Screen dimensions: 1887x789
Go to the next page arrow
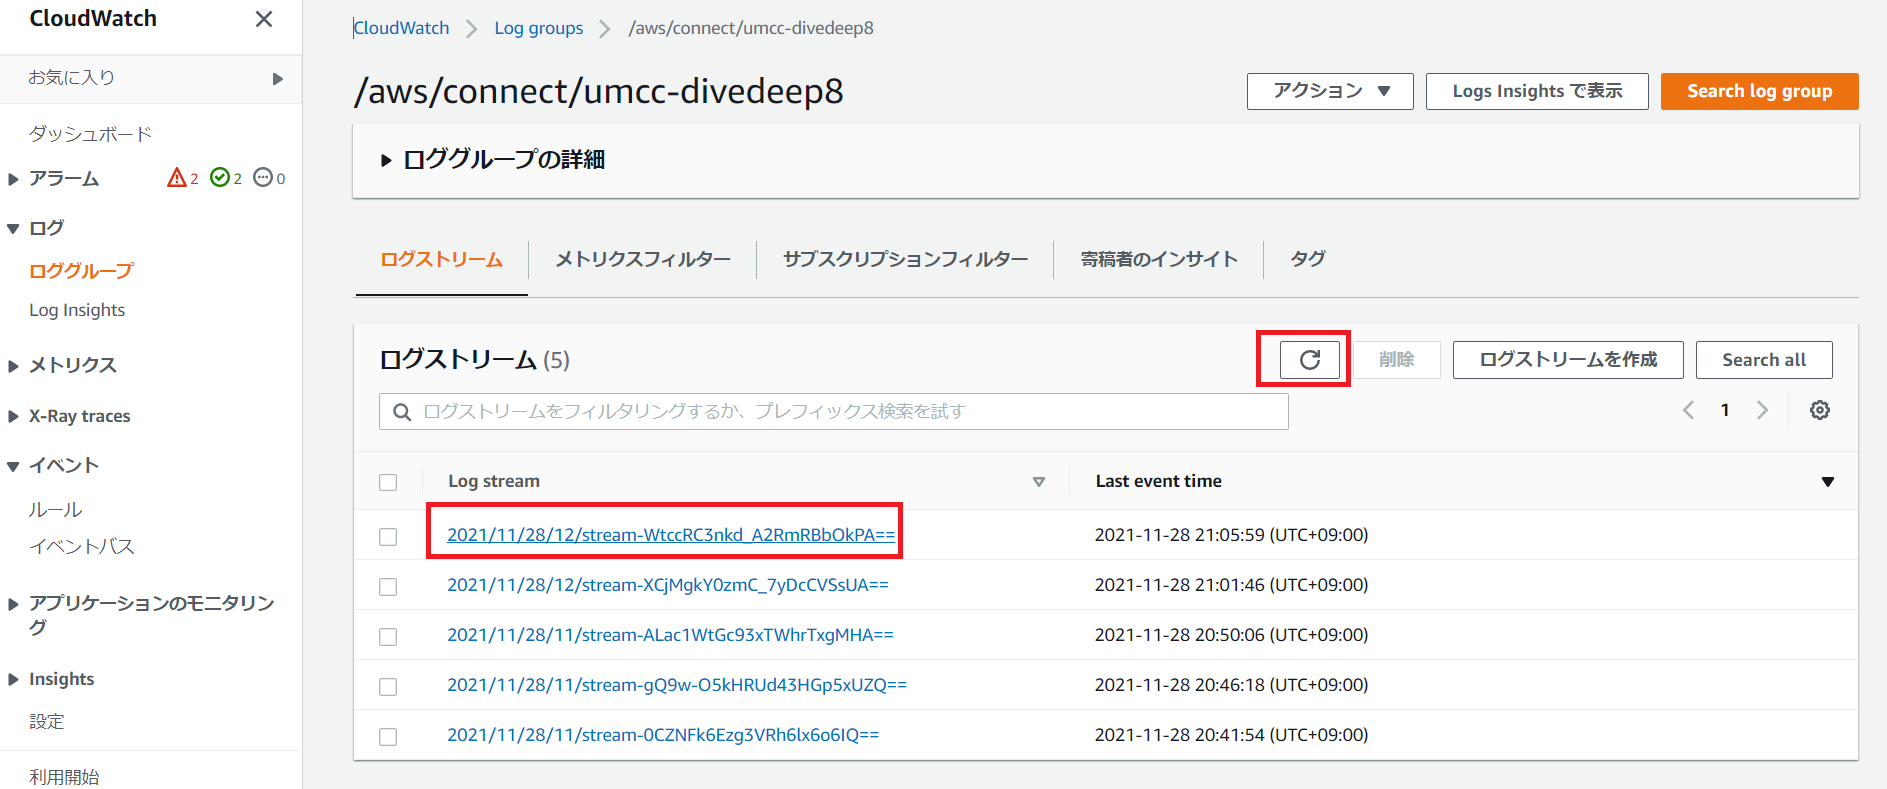click(x=1762, y=410)
